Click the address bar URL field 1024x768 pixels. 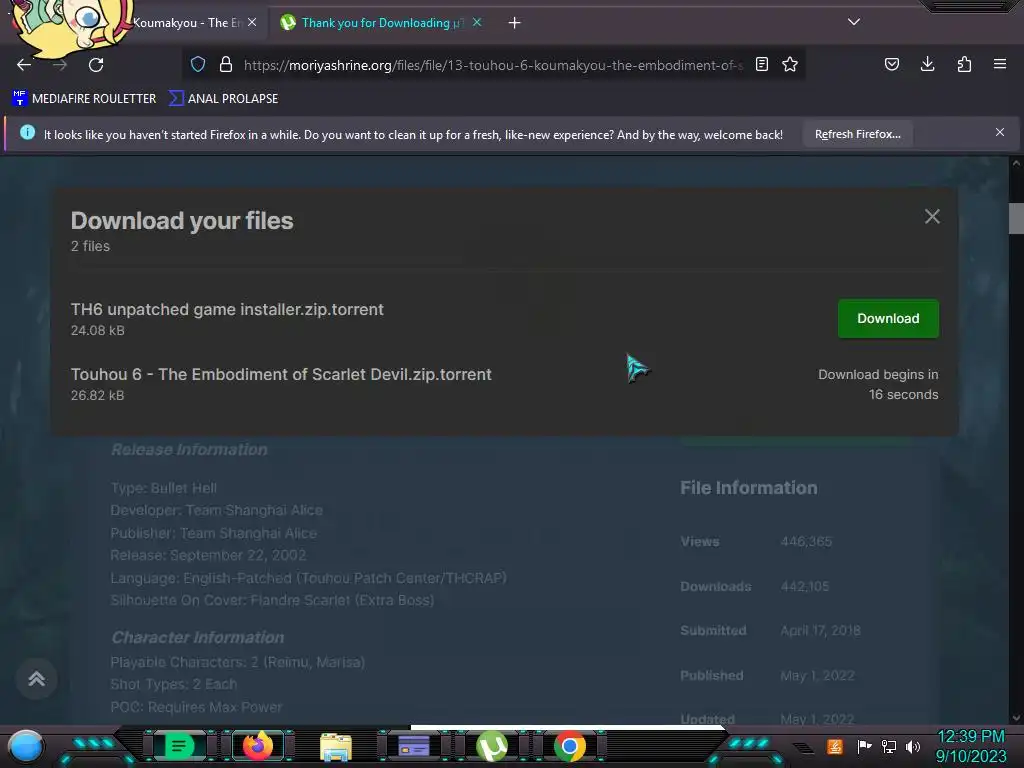pos(493,65)
